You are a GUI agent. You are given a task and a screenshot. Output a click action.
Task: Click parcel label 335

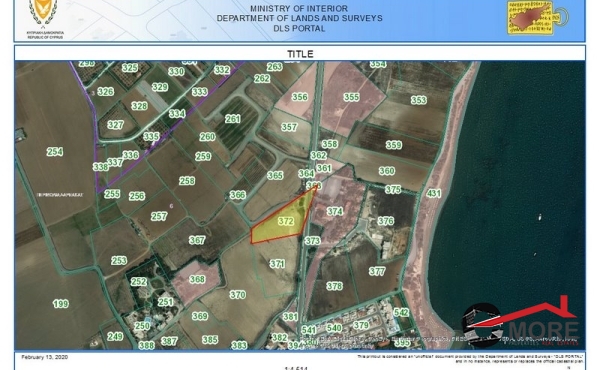coord(152,137)
